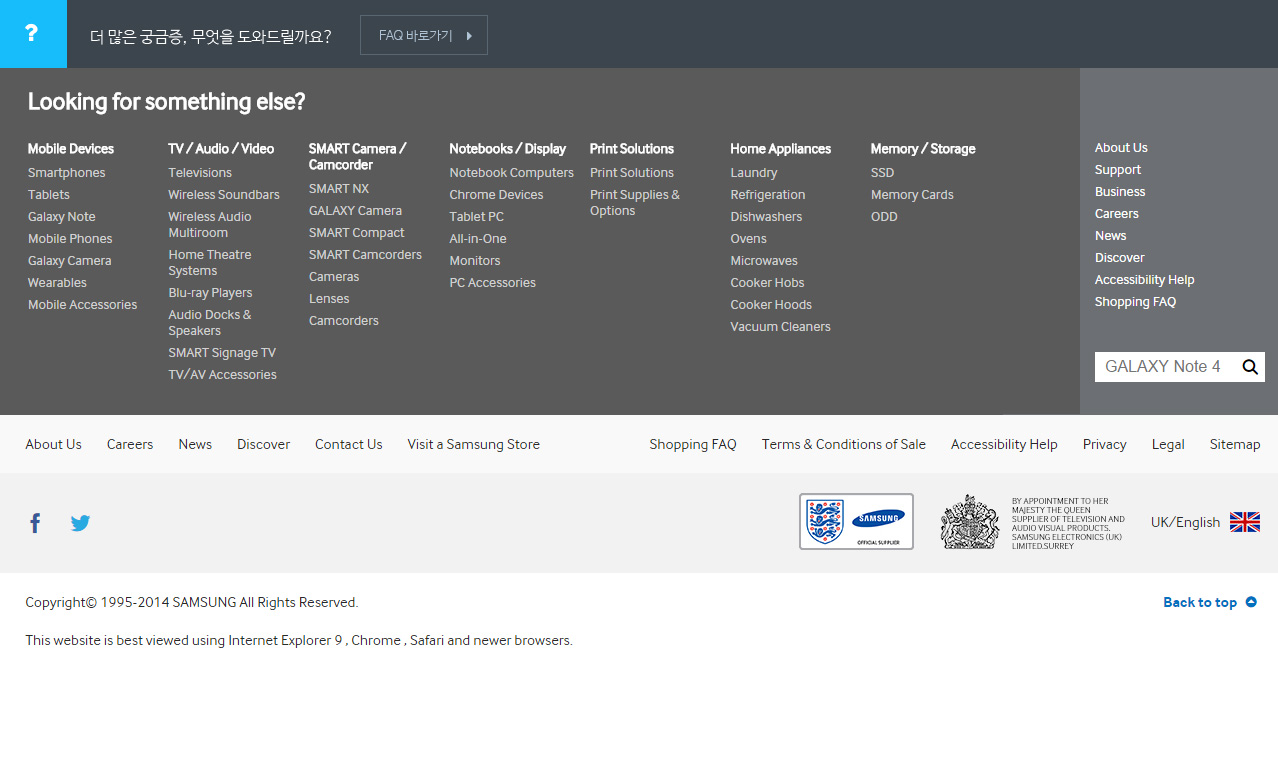Open the Smartphones link

[x=67, y=173]
